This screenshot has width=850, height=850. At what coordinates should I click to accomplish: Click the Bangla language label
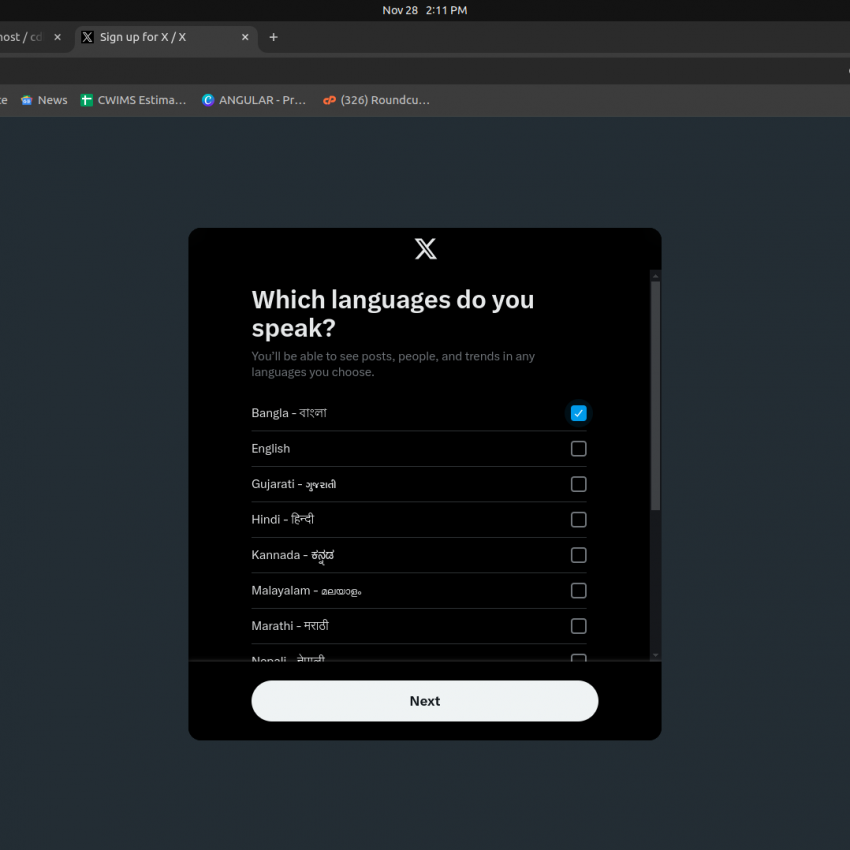(x=289, y=413)
